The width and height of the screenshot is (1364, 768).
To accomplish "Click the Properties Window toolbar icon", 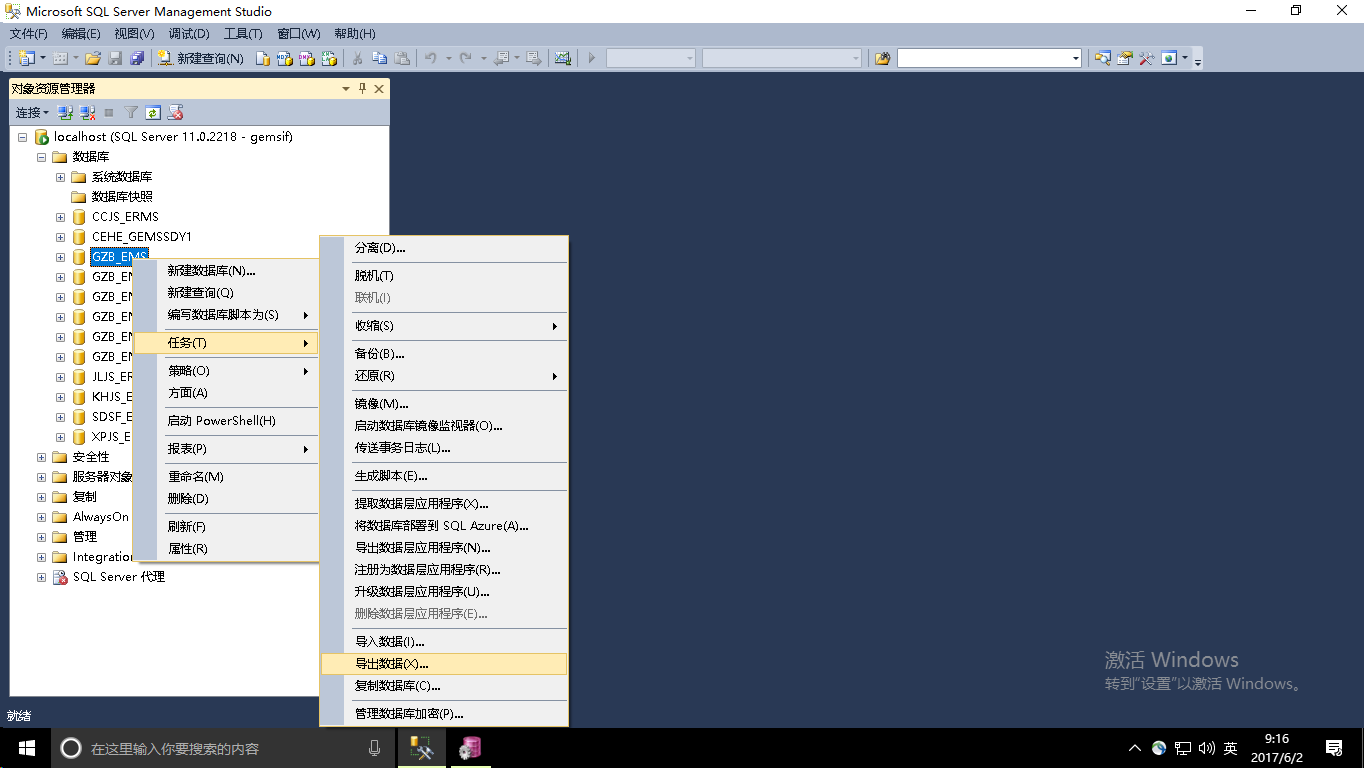I will pos(1125,58).
